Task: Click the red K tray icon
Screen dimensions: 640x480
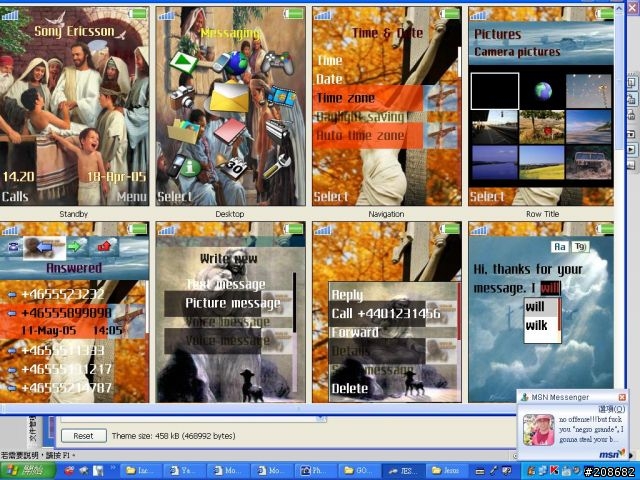Action: [555, 471]
